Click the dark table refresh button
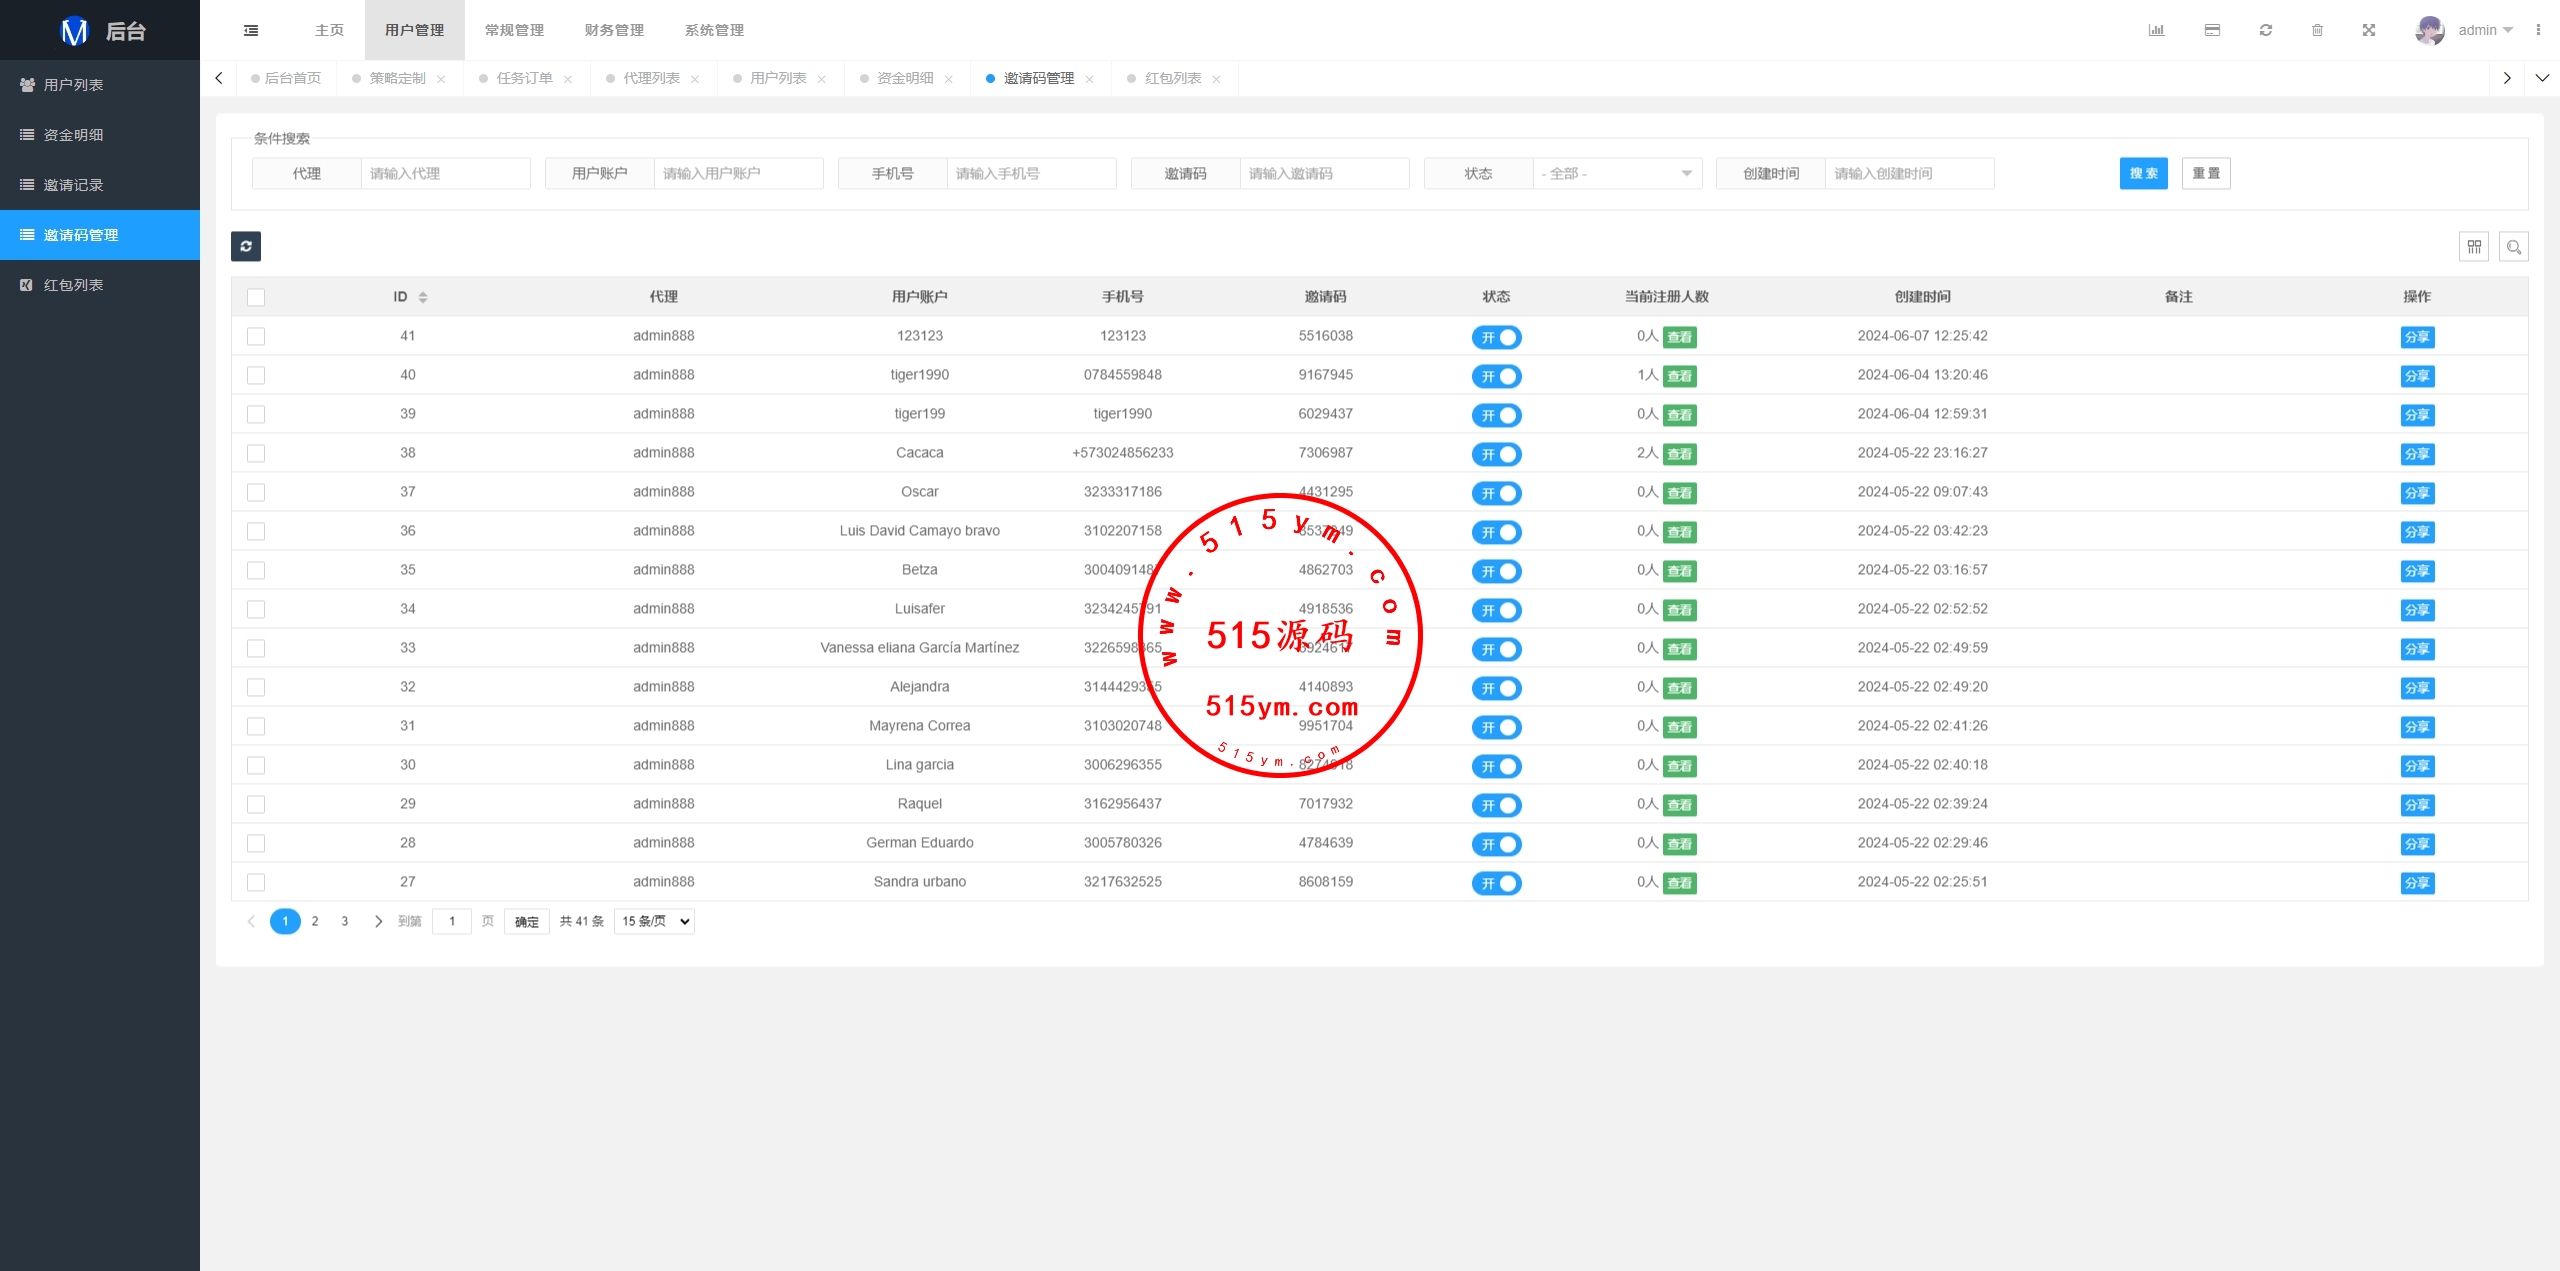The width and height of the screenshot is (2560, 1271). (x=246, y=246)
